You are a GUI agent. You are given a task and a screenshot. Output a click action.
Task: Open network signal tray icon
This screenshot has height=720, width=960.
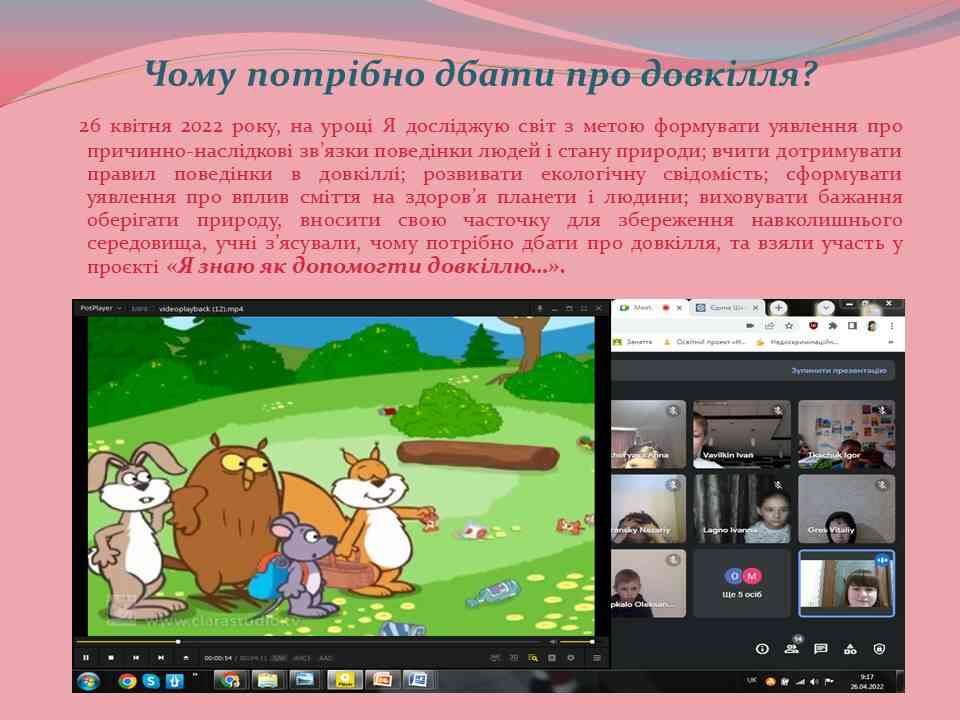click(800, 682)
